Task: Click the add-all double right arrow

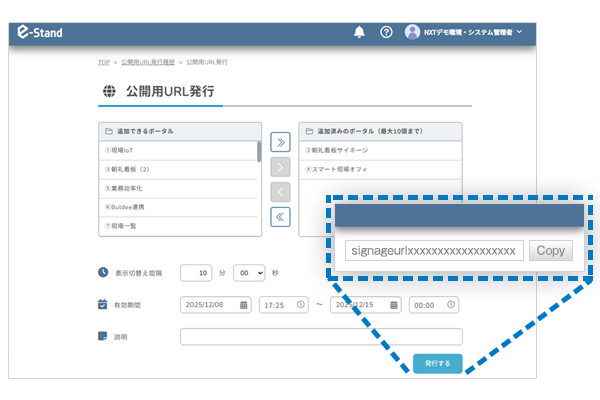Action: [281, 141]
